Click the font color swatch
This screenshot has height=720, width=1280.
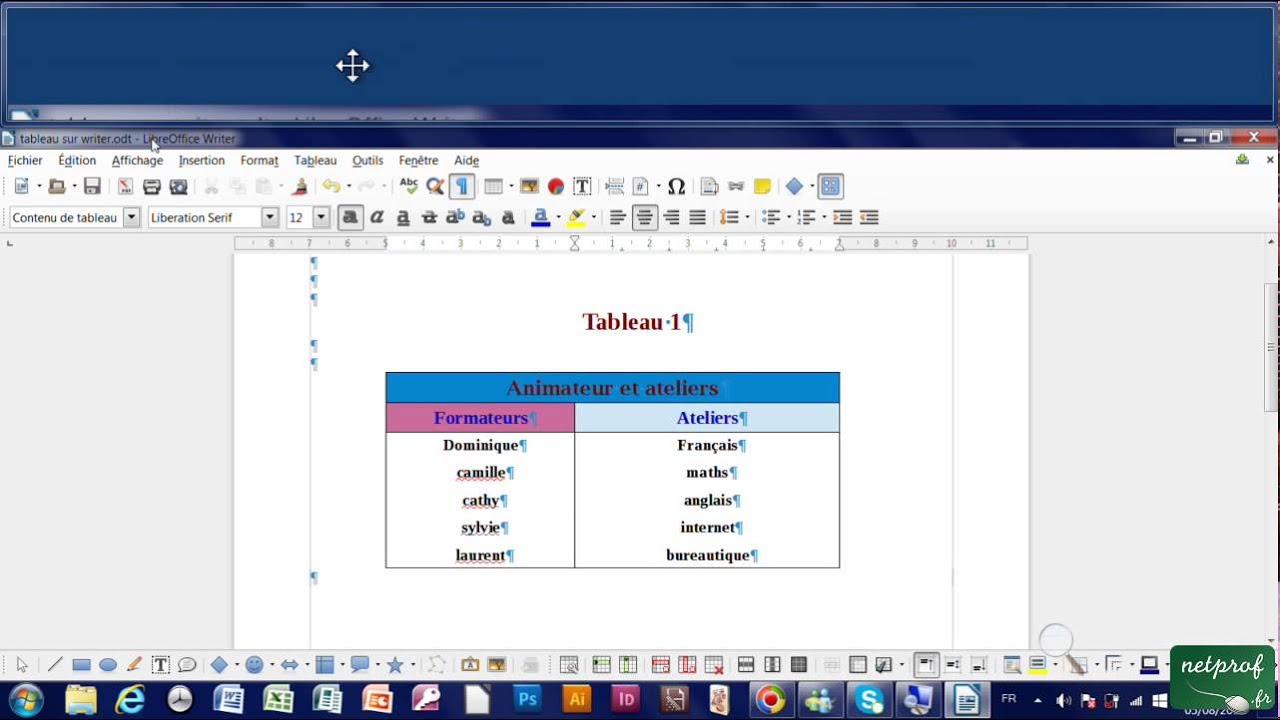pos(541,217)
